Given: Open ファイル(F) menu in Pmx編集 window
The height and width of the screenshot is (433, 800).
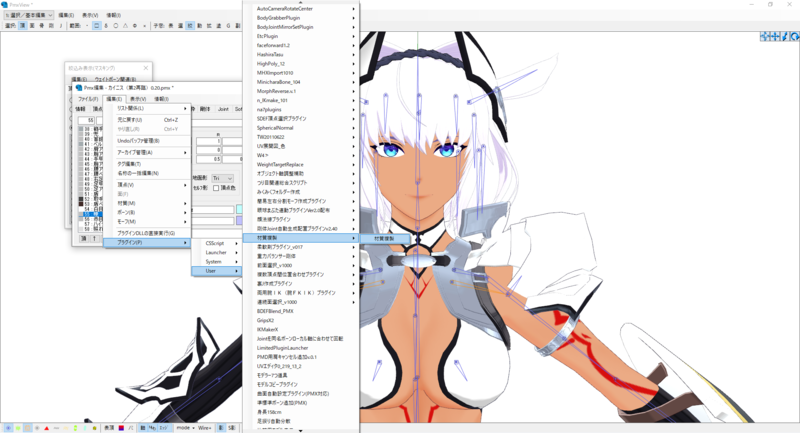Looking at the screenshot, I should [x=88, y=99].
